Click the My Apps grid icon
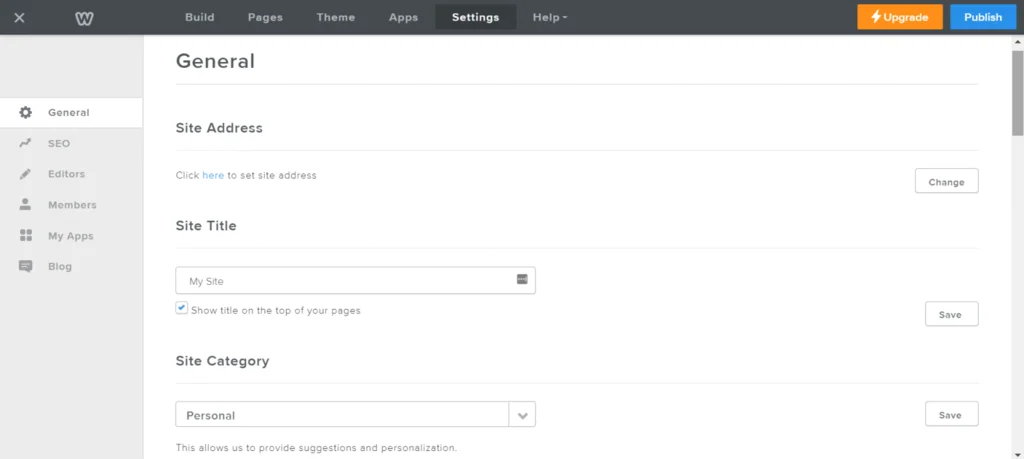This screenshot has width=1024, height=459. click(26, 236)
